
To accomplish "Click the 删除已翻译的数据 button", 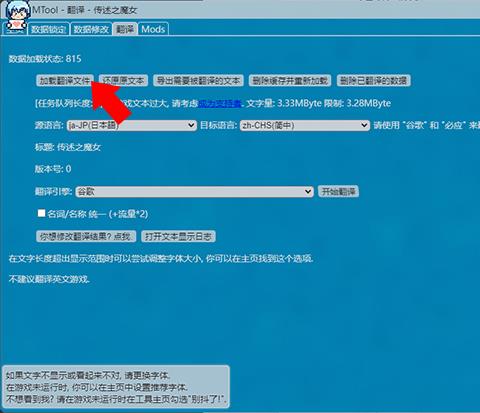I will [373, 81].
